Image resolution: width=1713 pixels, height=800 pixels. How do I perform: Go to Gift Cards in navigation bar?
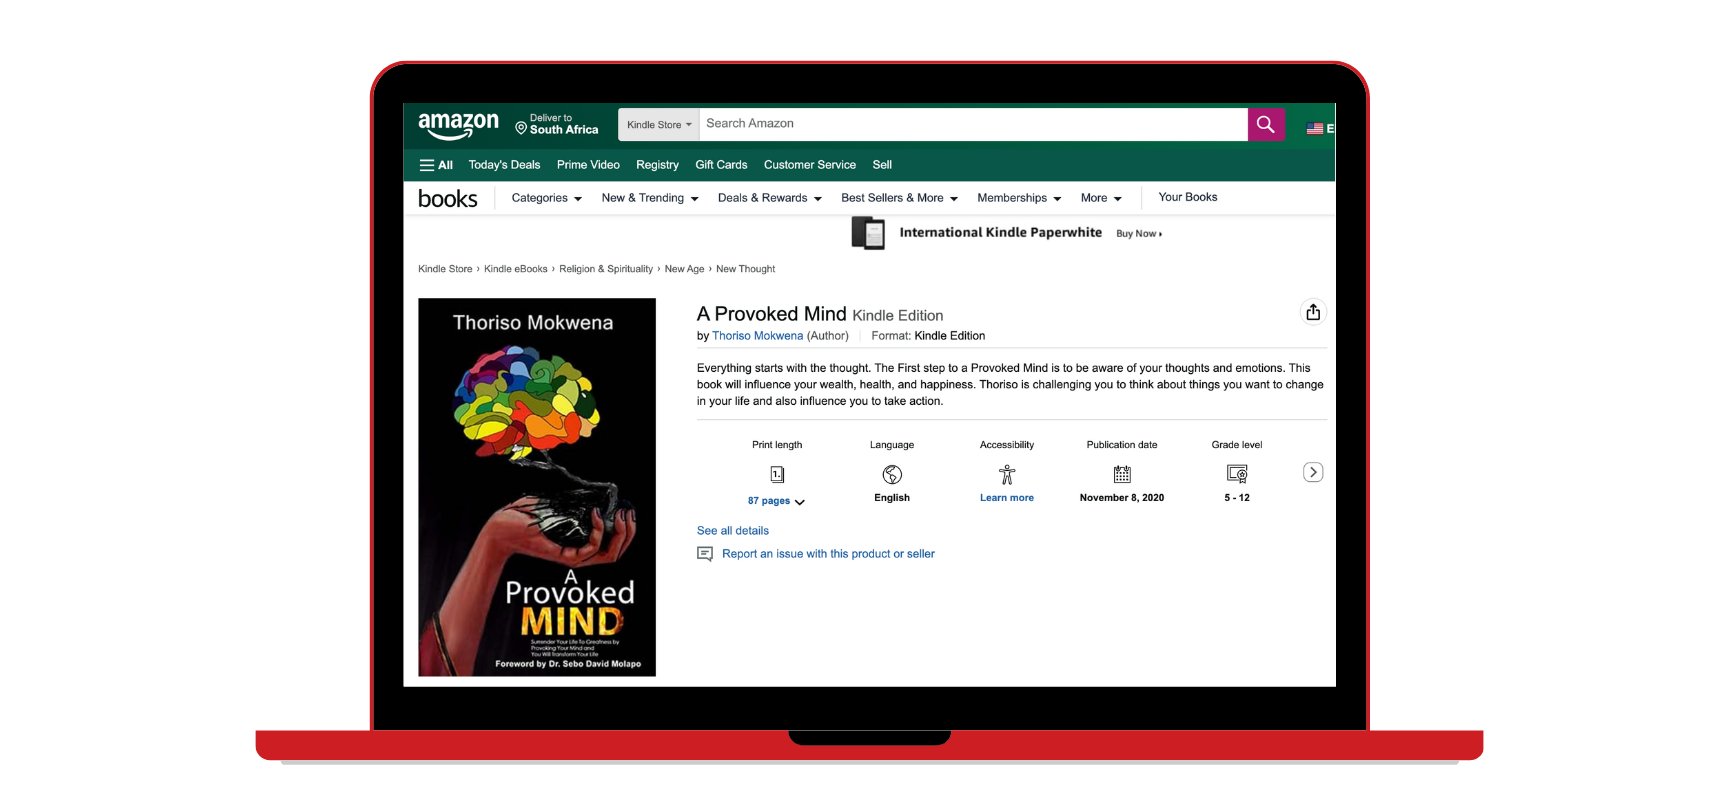pos(721,165)
